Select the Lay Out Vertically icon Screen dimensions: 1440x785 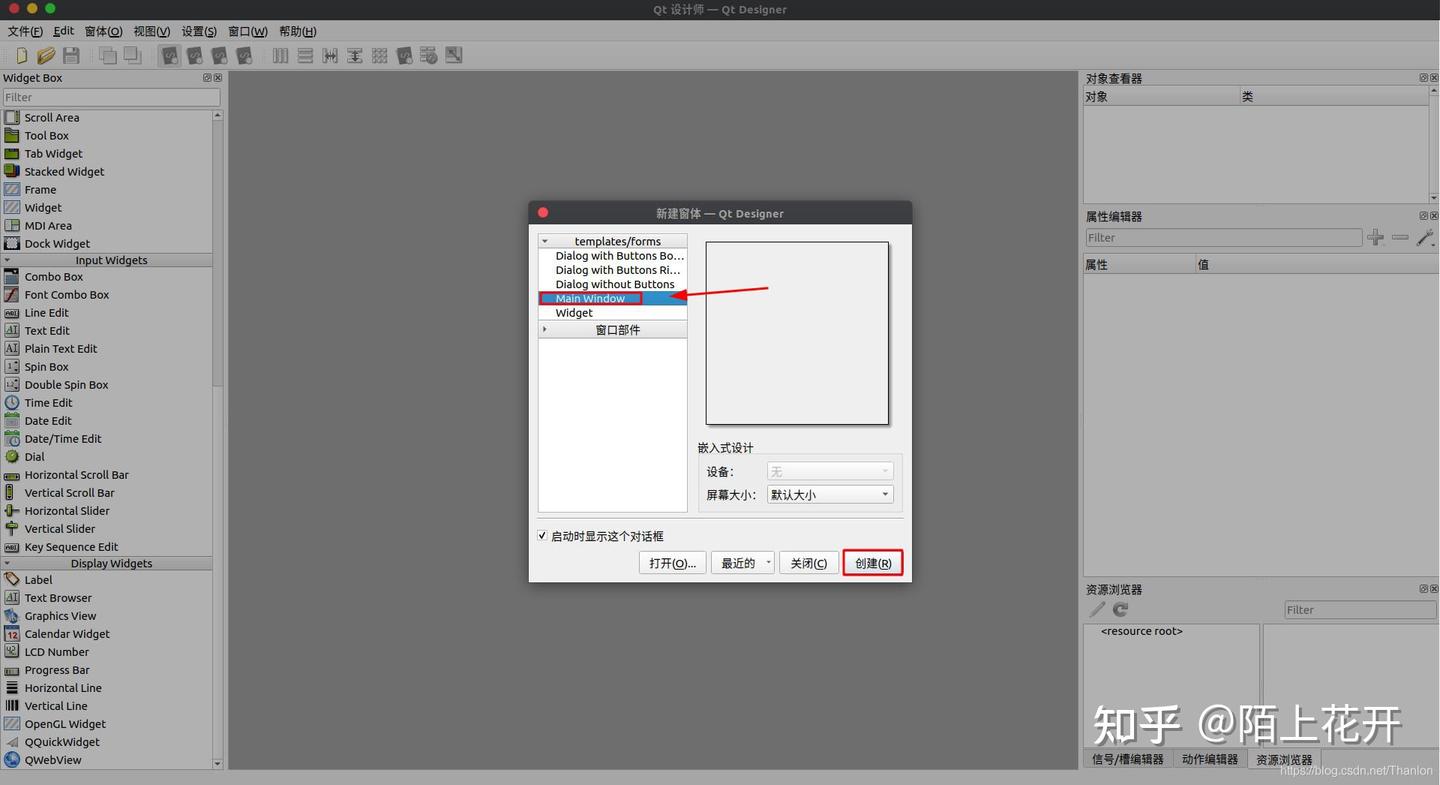click(304, 55)
